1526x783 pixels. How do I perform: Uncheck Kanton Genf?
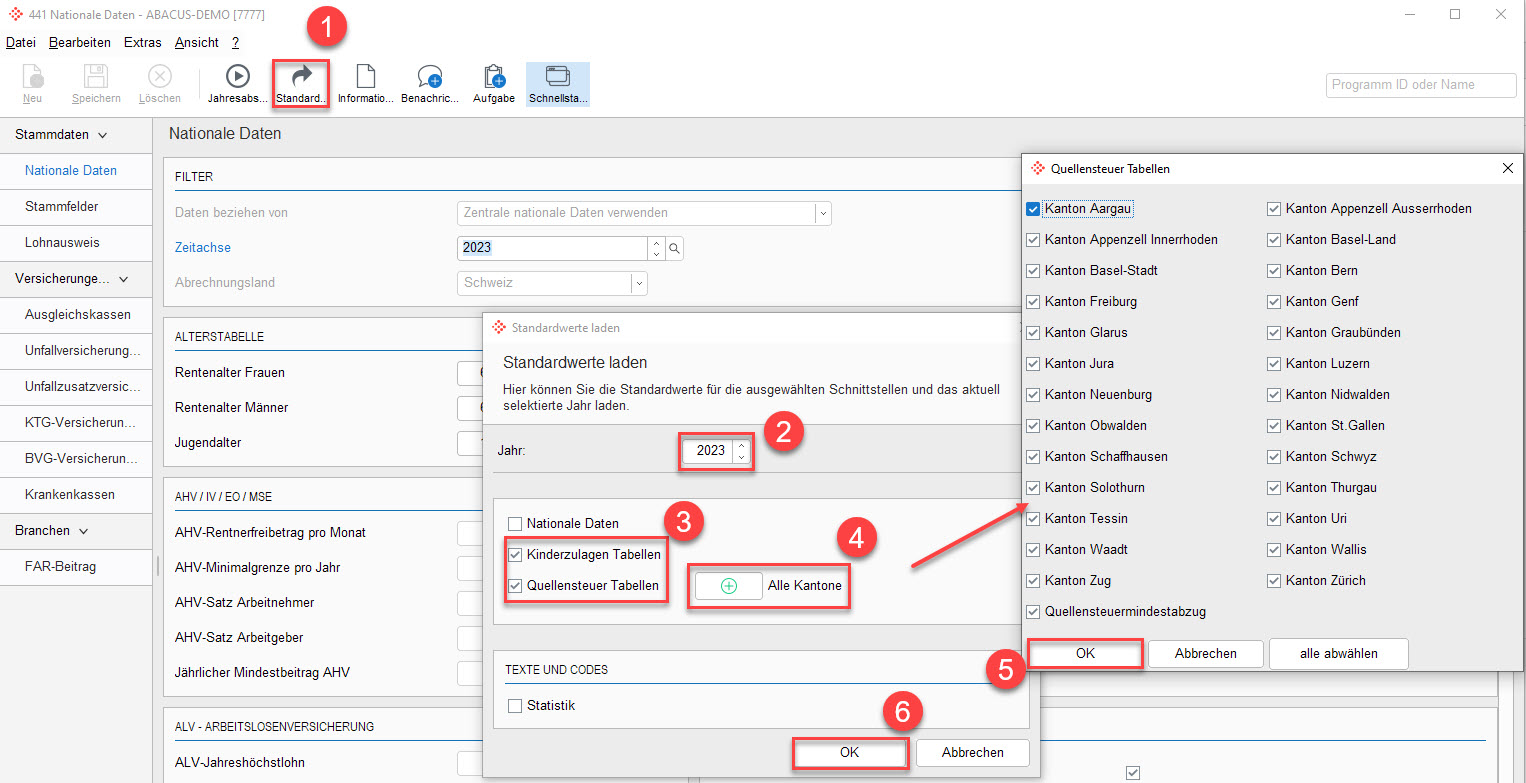coord(1274,301)
